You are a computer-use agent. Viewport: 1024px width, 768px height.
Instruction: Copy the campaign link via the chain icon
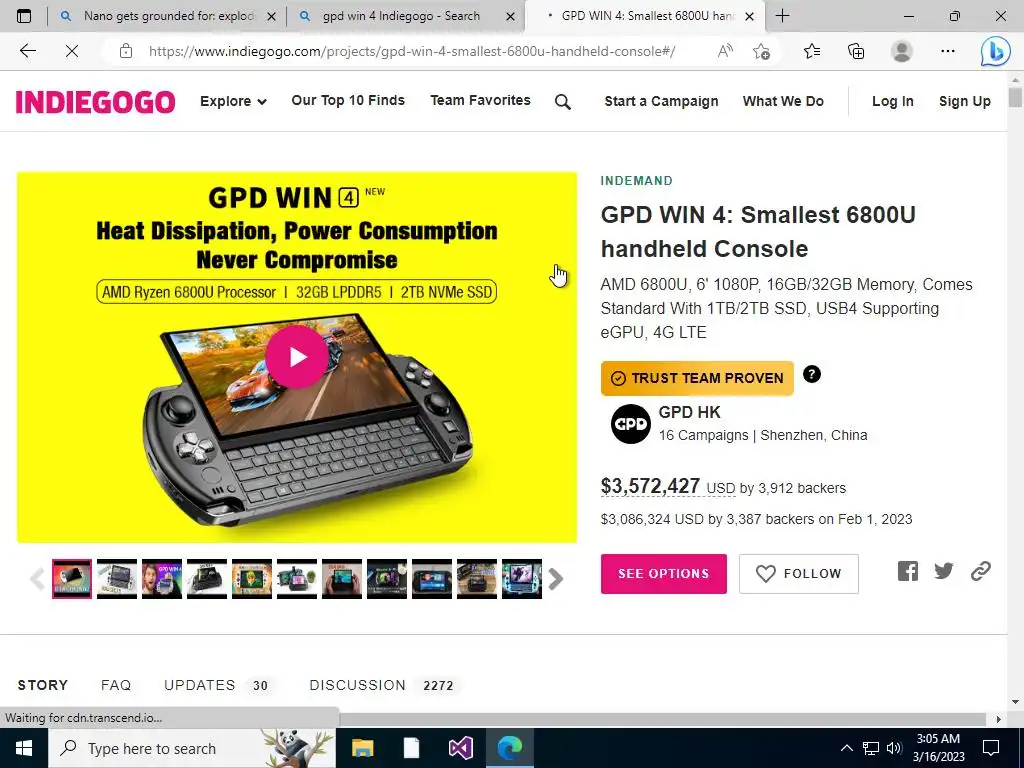[980, 571]
